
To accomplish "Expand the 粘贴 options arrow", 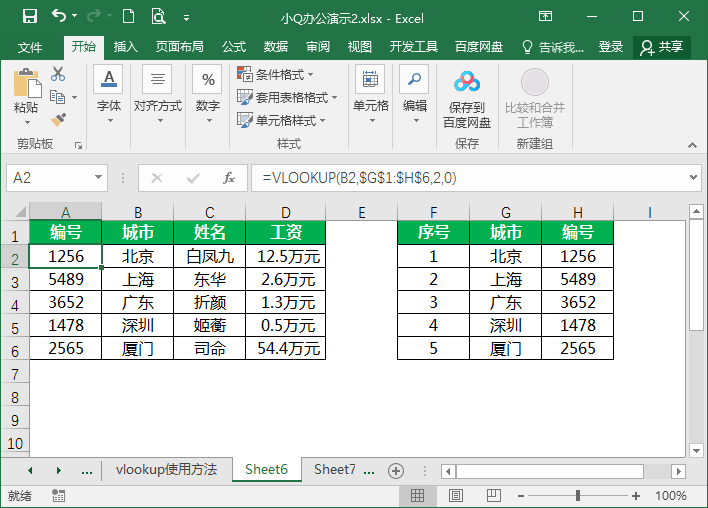I will click(27, 122).
